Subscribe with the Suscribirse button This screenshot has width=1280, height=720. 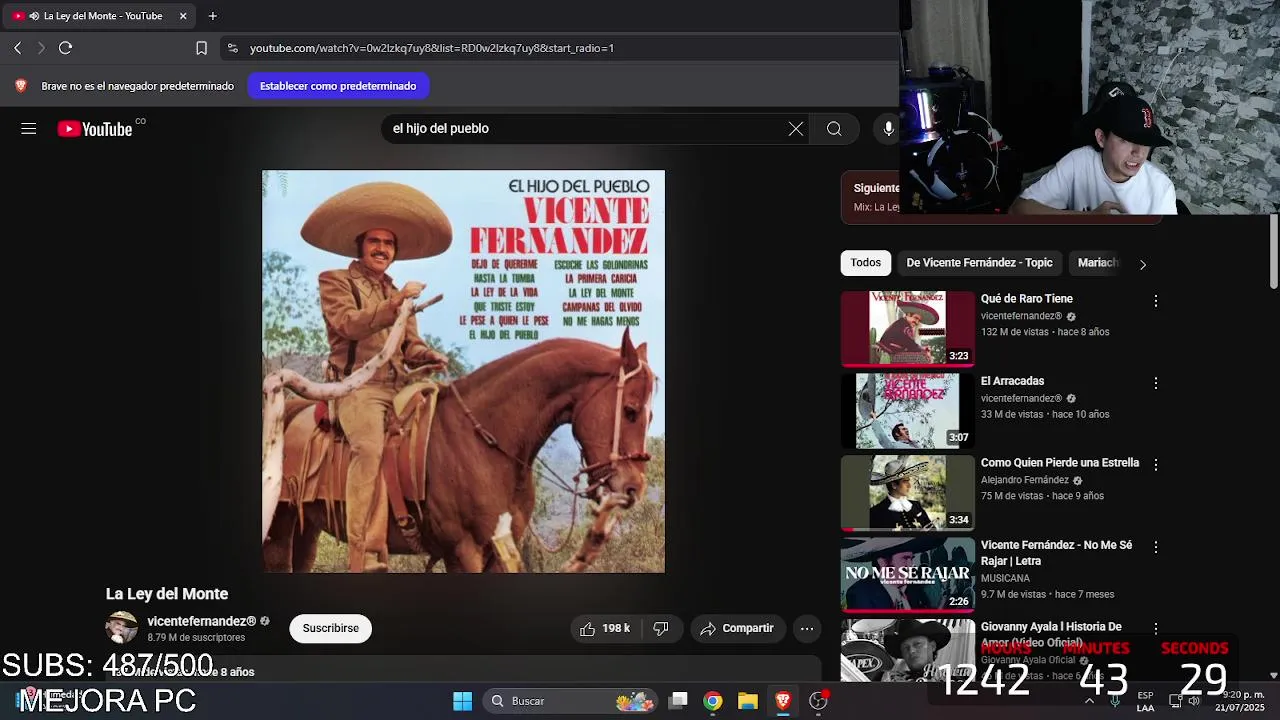pos(331,628)
